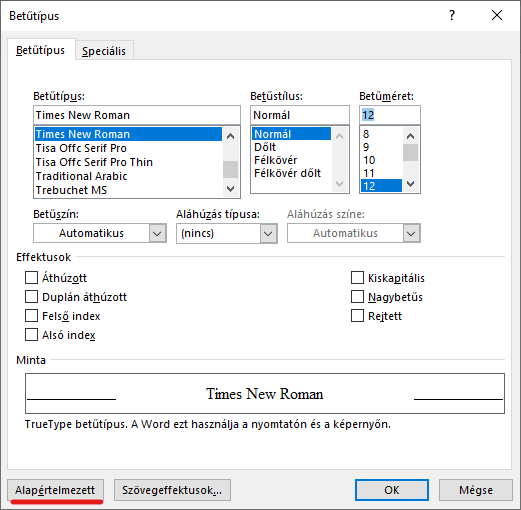
Task: Enable the Áthúzott checkbox
Action: pos(31,278)
